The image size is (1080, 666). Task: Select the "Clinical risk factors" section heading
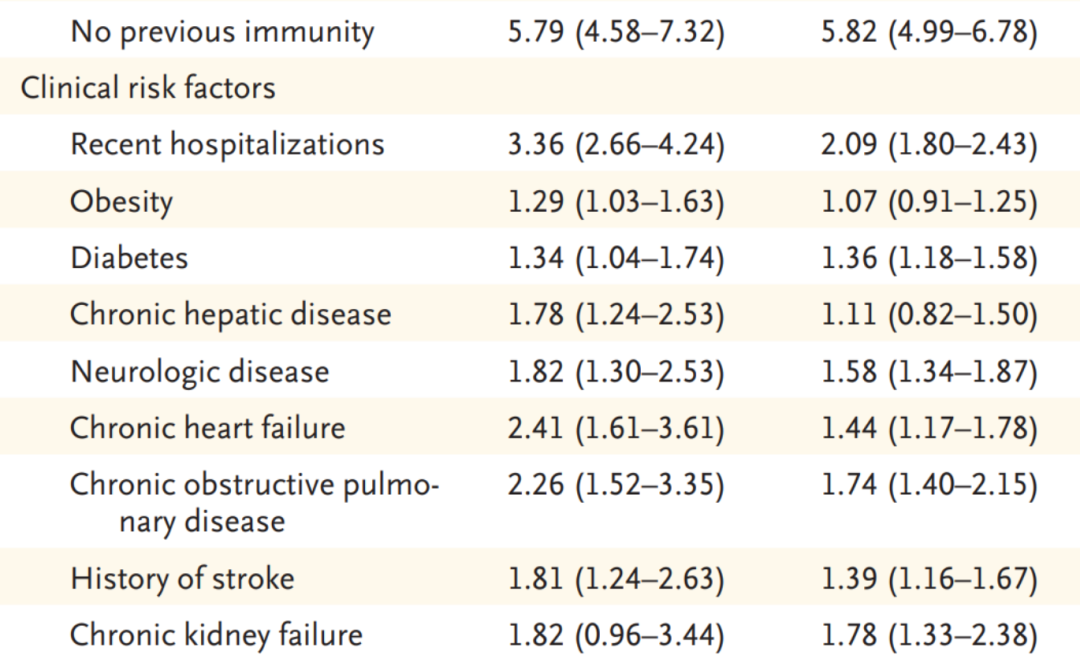(148, 88)
